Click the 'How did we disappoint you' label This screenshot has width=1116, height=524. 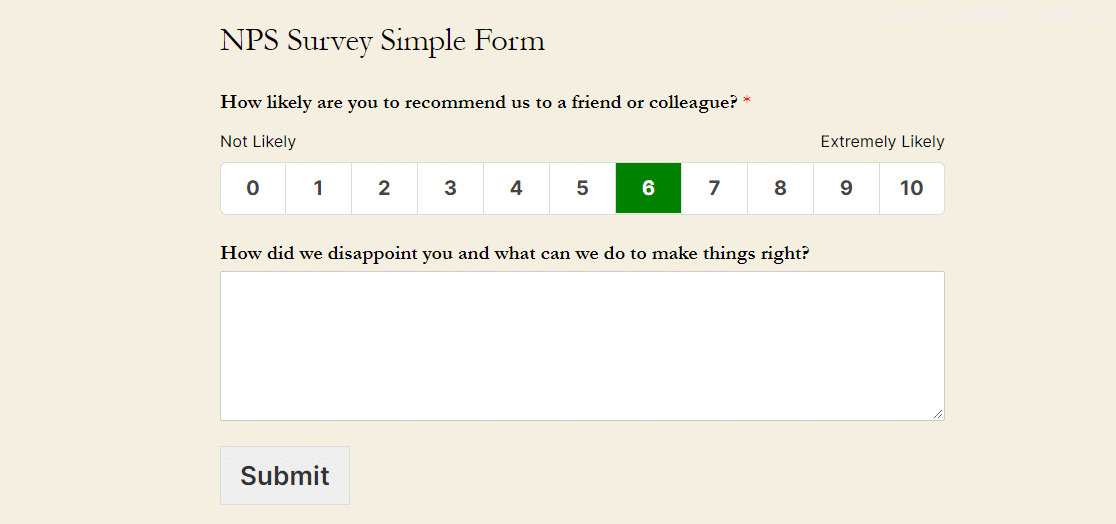pos(514,253)
